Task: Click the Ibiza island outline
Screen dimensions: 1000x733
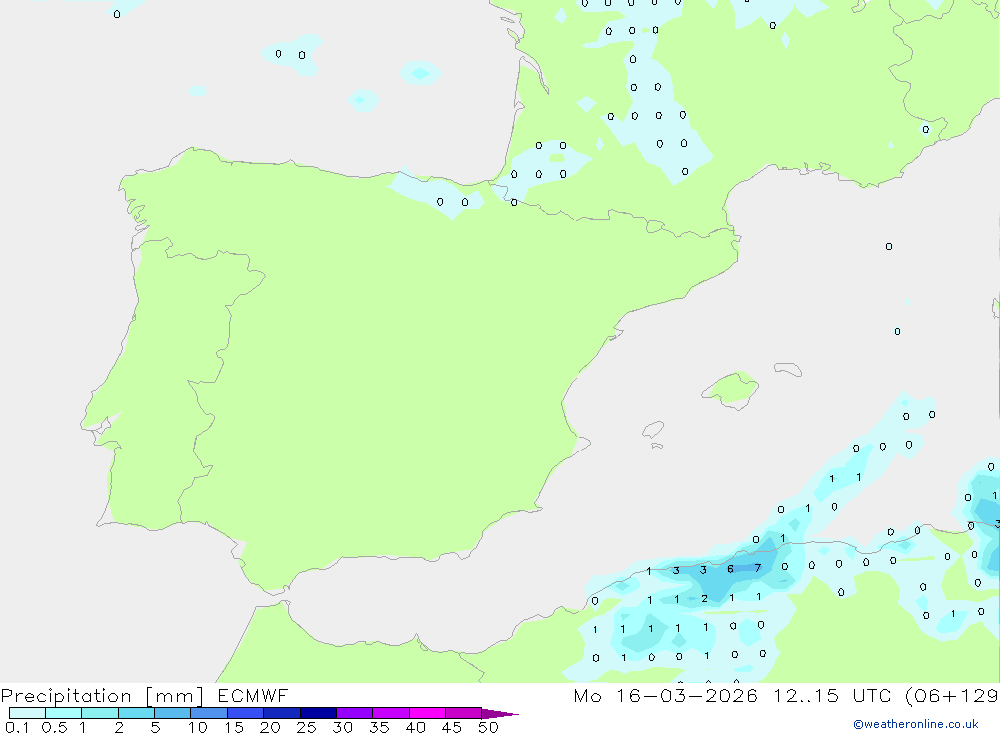Action: (653, 430)
